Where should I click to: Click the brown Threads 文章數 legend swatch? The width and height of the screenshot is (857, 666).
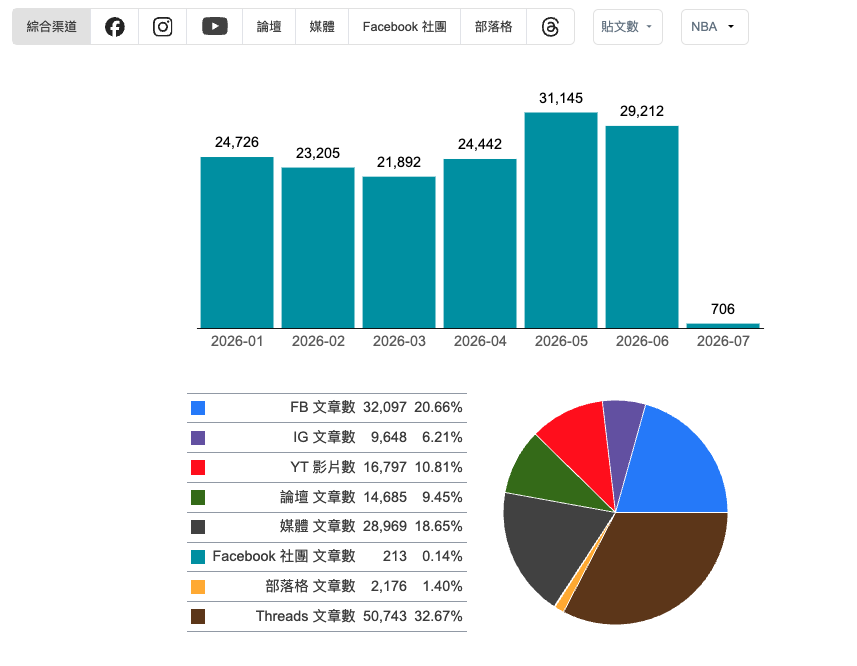(198, 617)
